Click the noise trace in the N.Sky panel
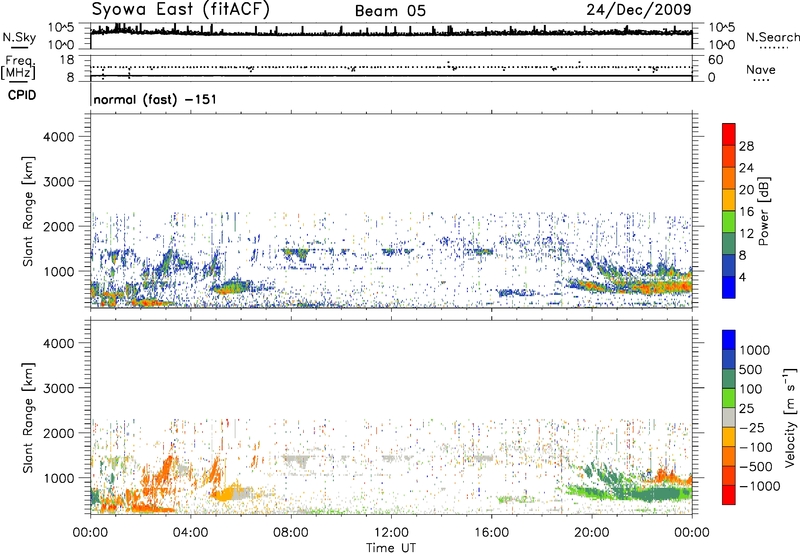Viewport: 800px width, 554px height. click(x=391, y=33)
